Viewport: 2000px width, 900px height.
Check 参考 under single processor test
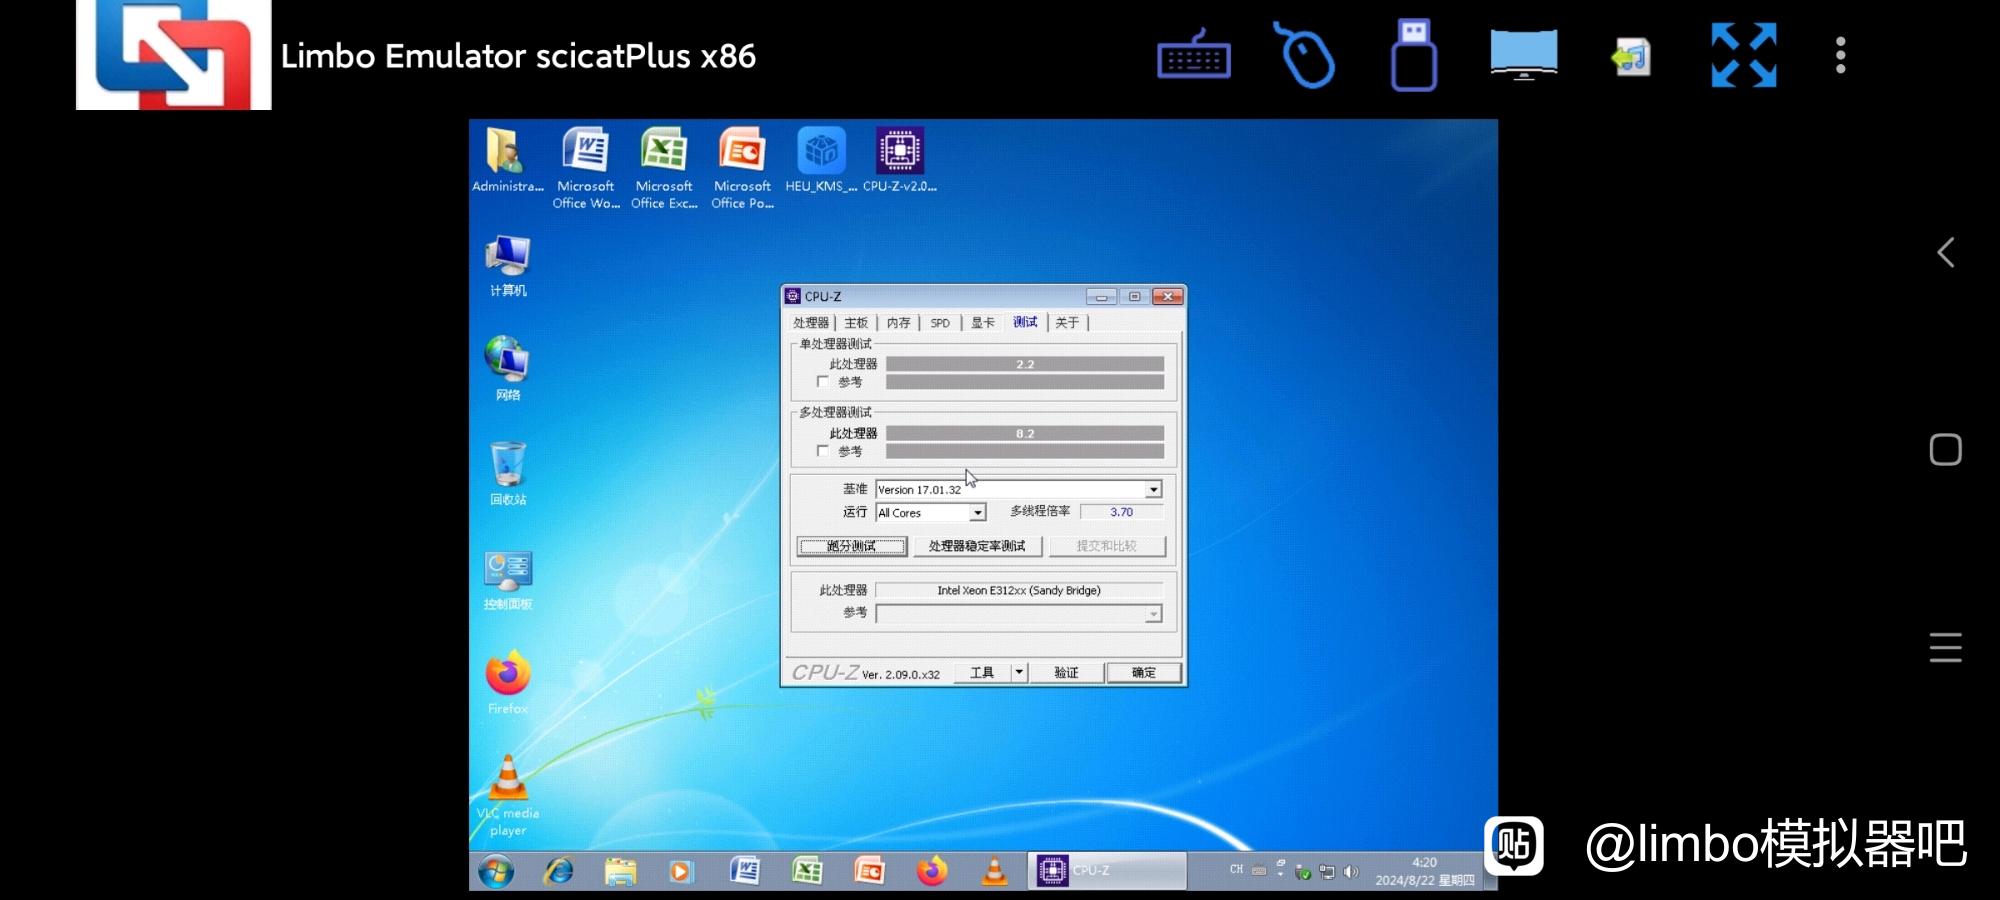point(823,381)
